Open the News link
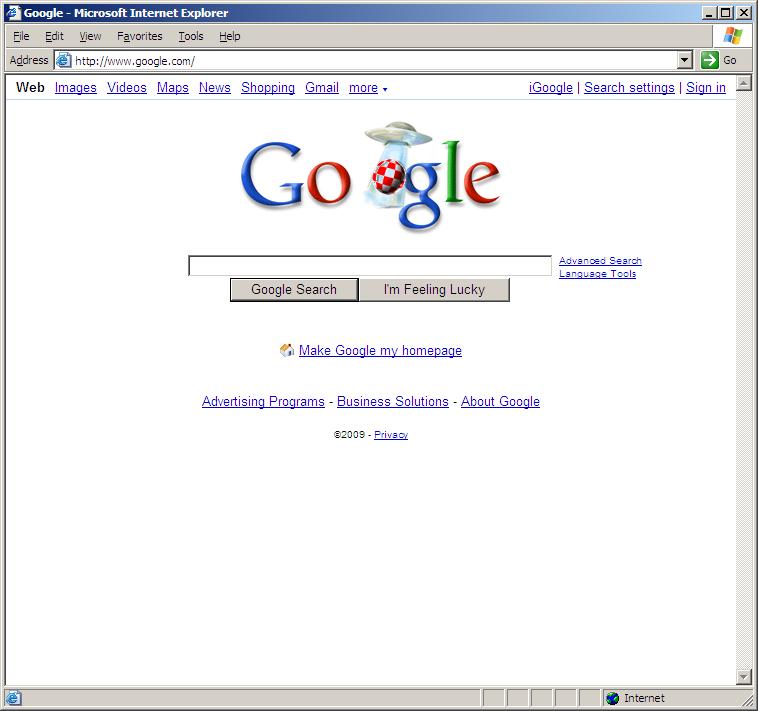 click(215, 87)
